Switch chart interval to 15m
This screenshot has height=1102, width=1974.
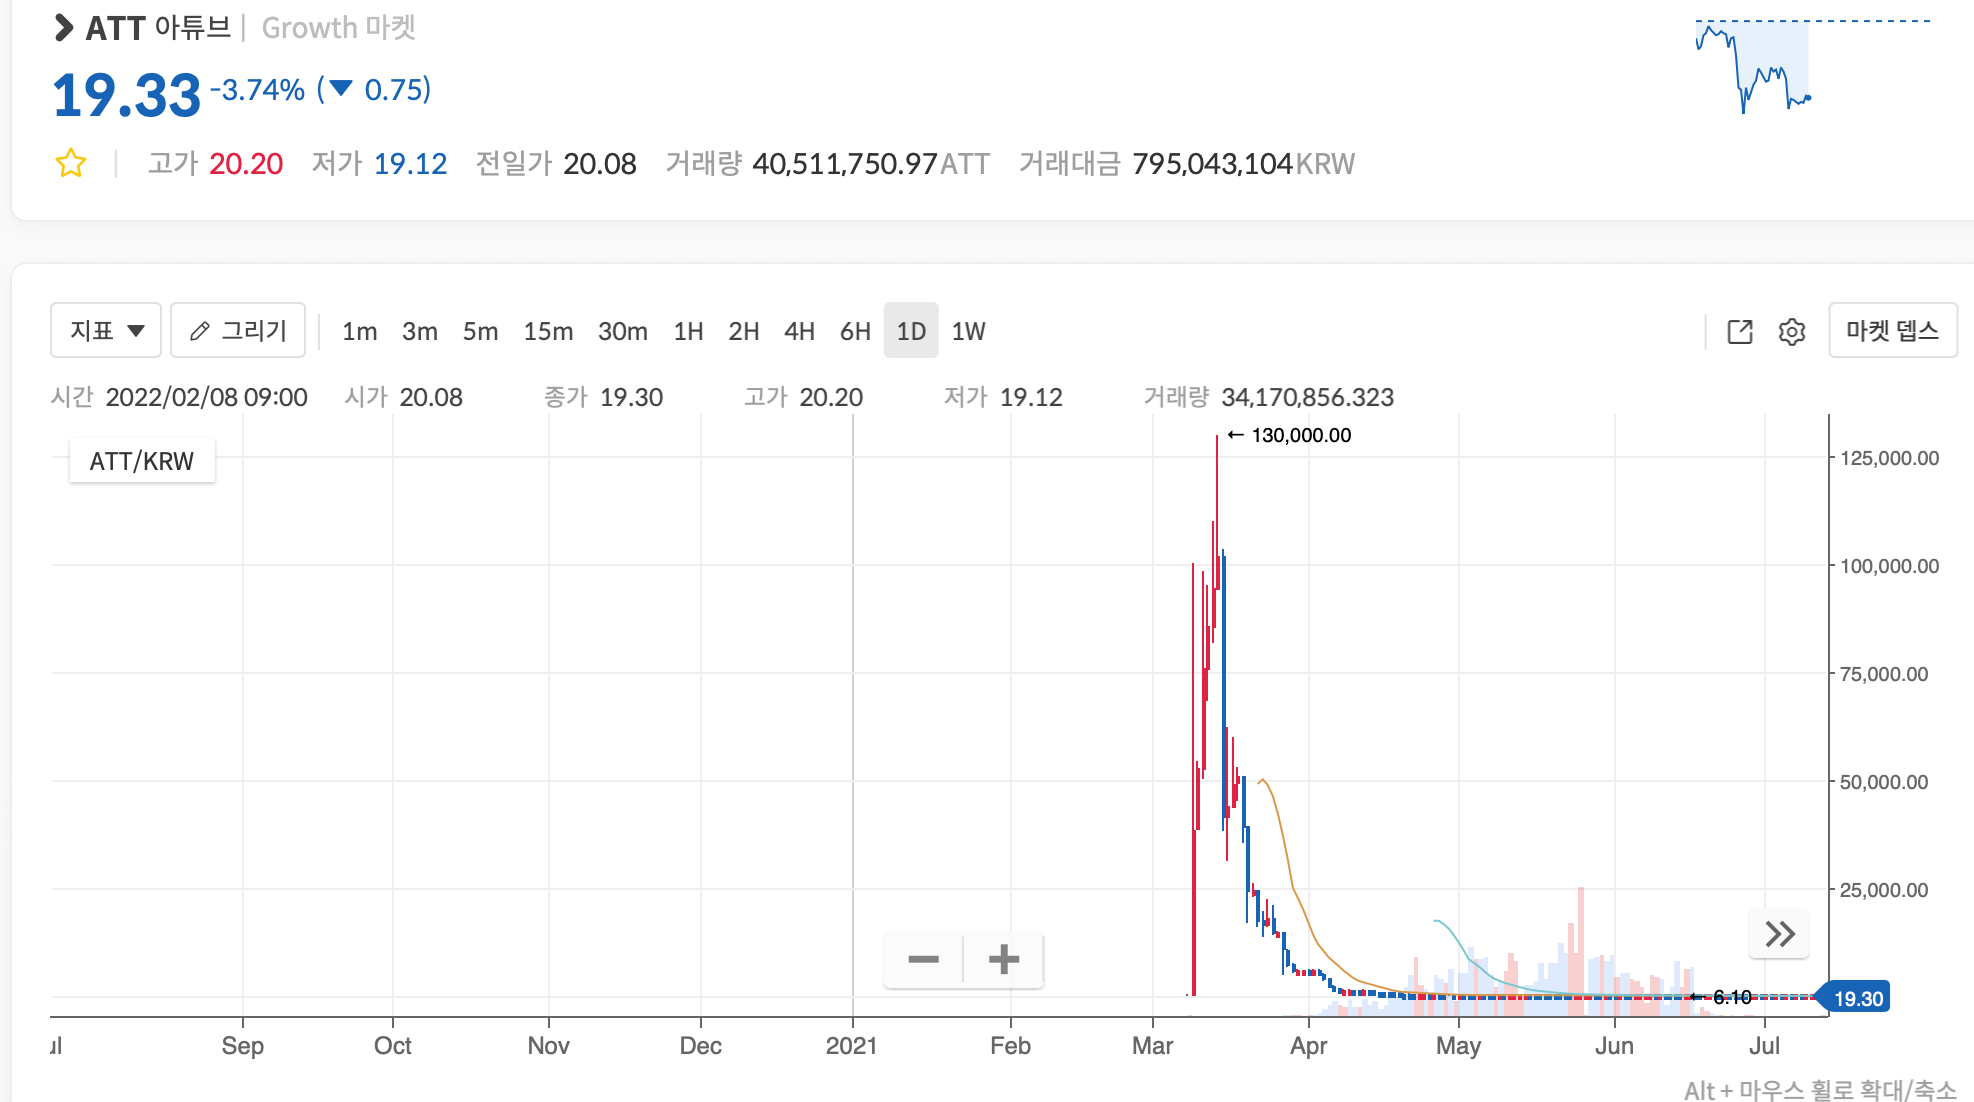[x=548, y=331]
